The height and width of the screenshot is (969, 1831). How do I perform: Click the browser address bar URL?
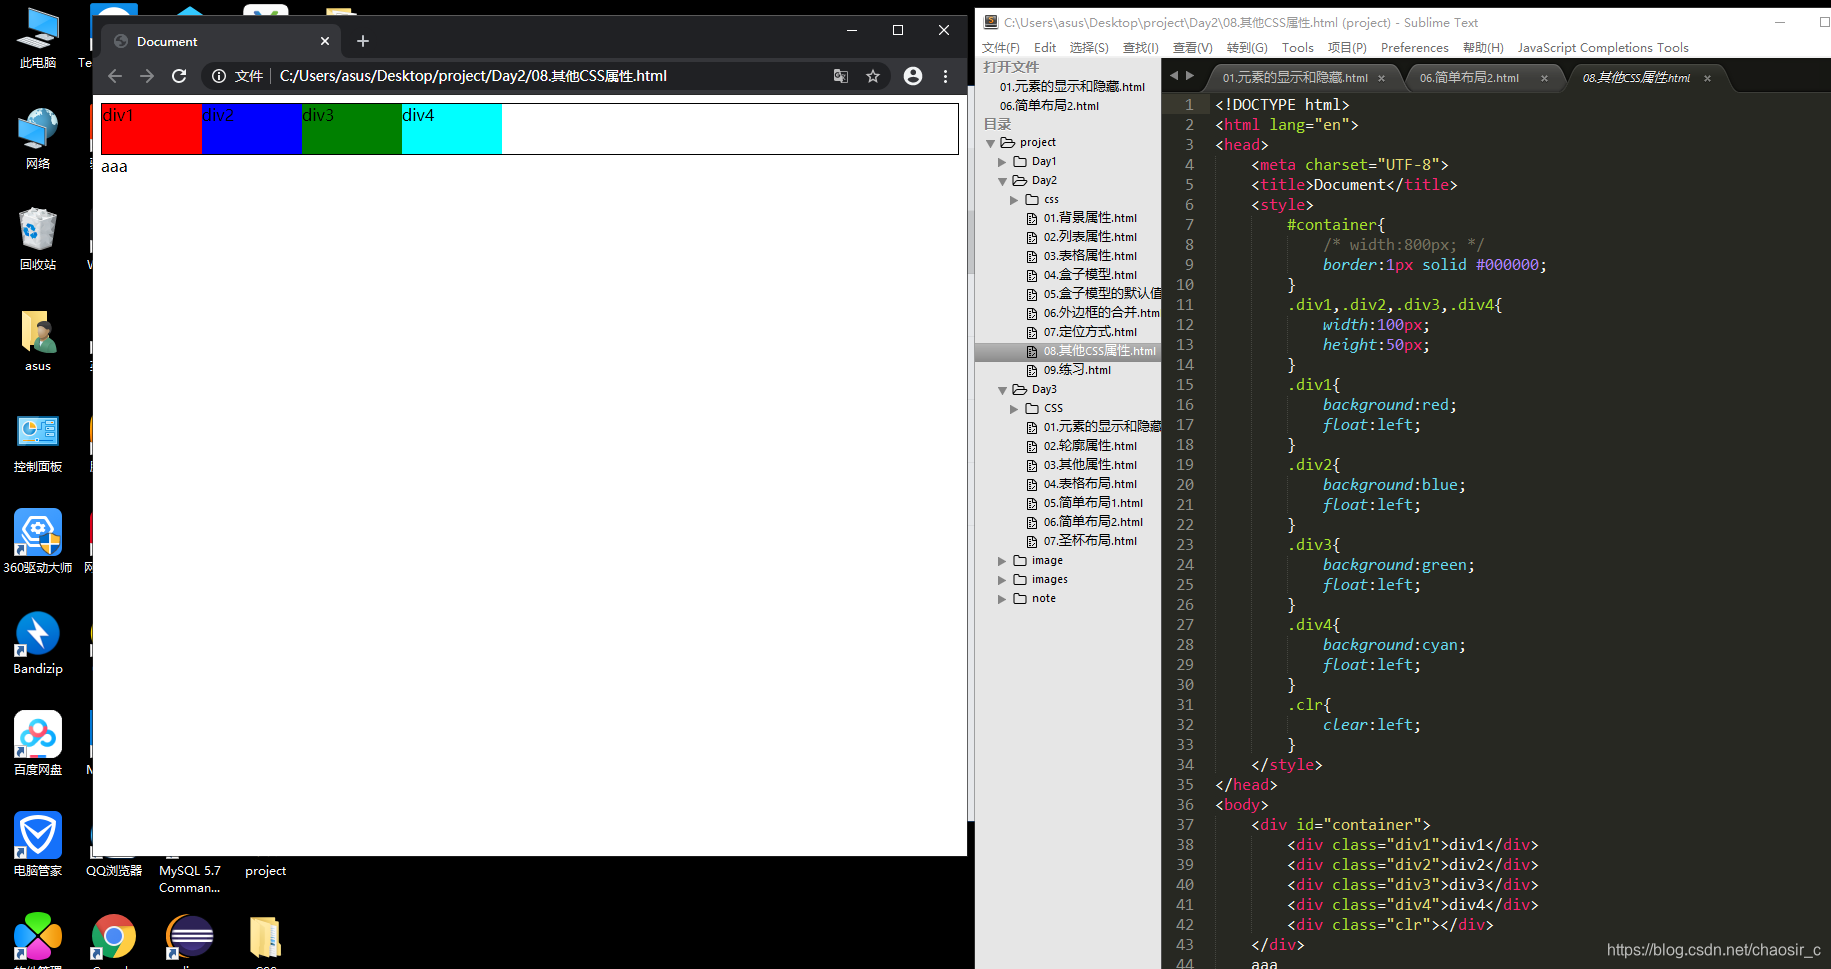tap(473, 76)
